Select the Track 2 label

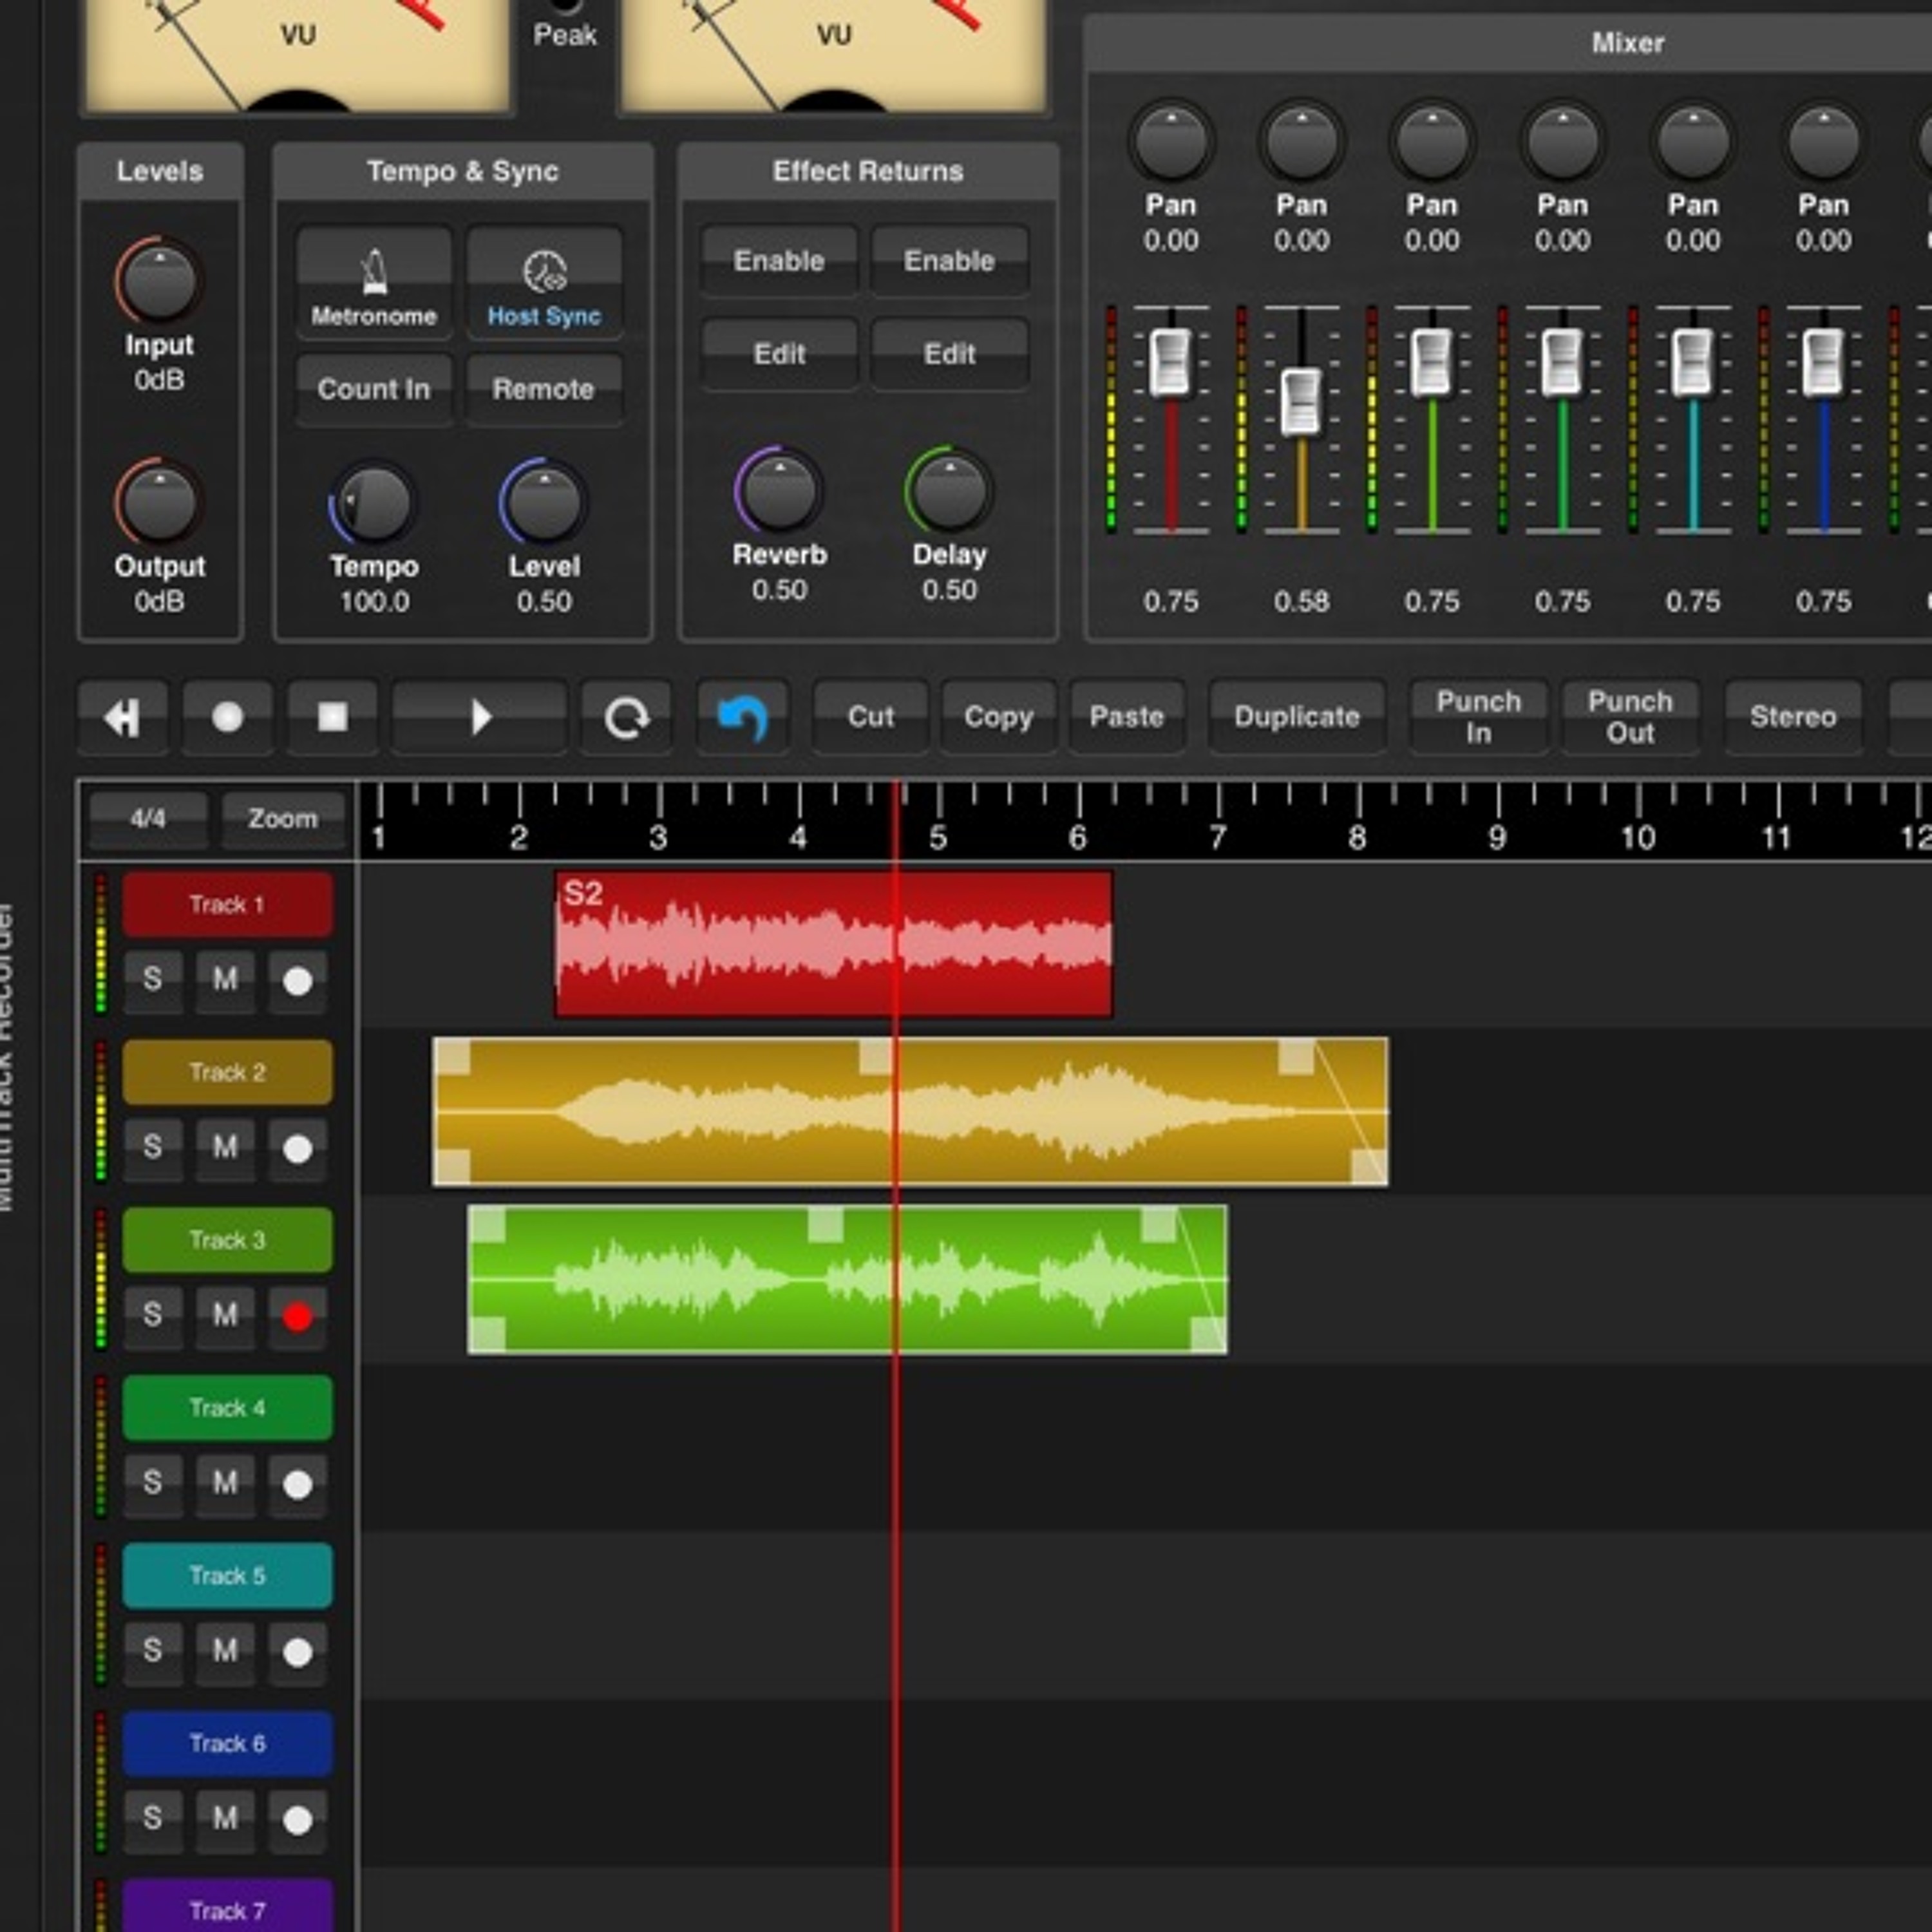click(227, 1072)
